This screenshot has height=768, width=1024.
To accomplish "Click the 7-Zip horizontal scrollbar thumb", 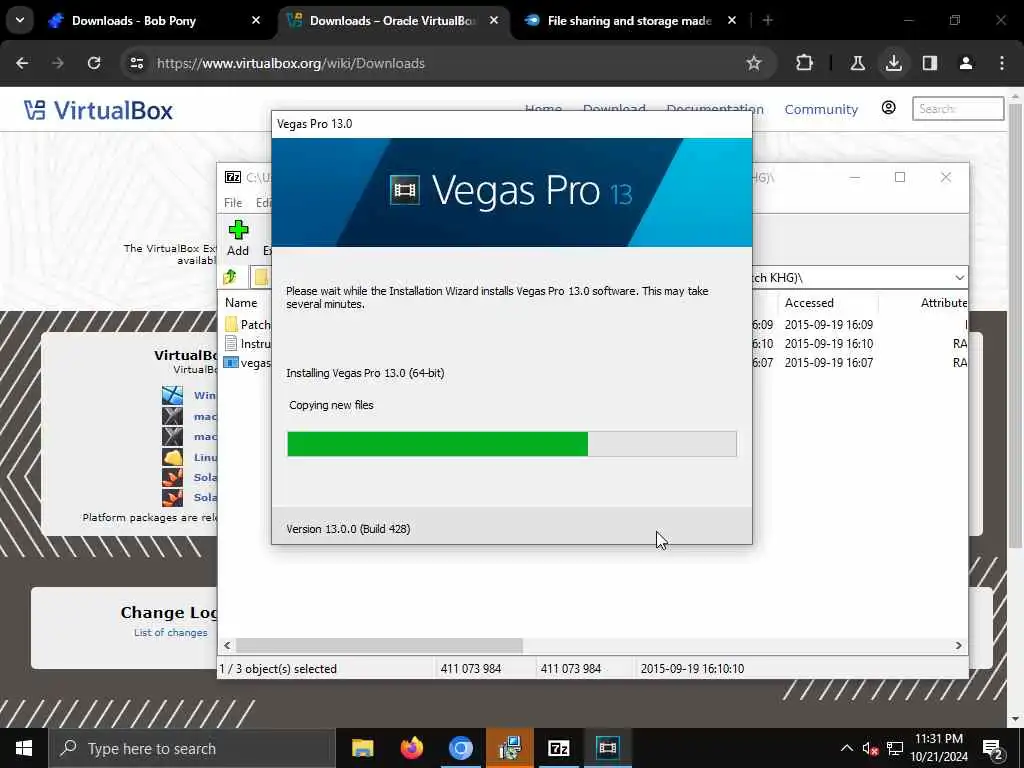I will [379, 645].
